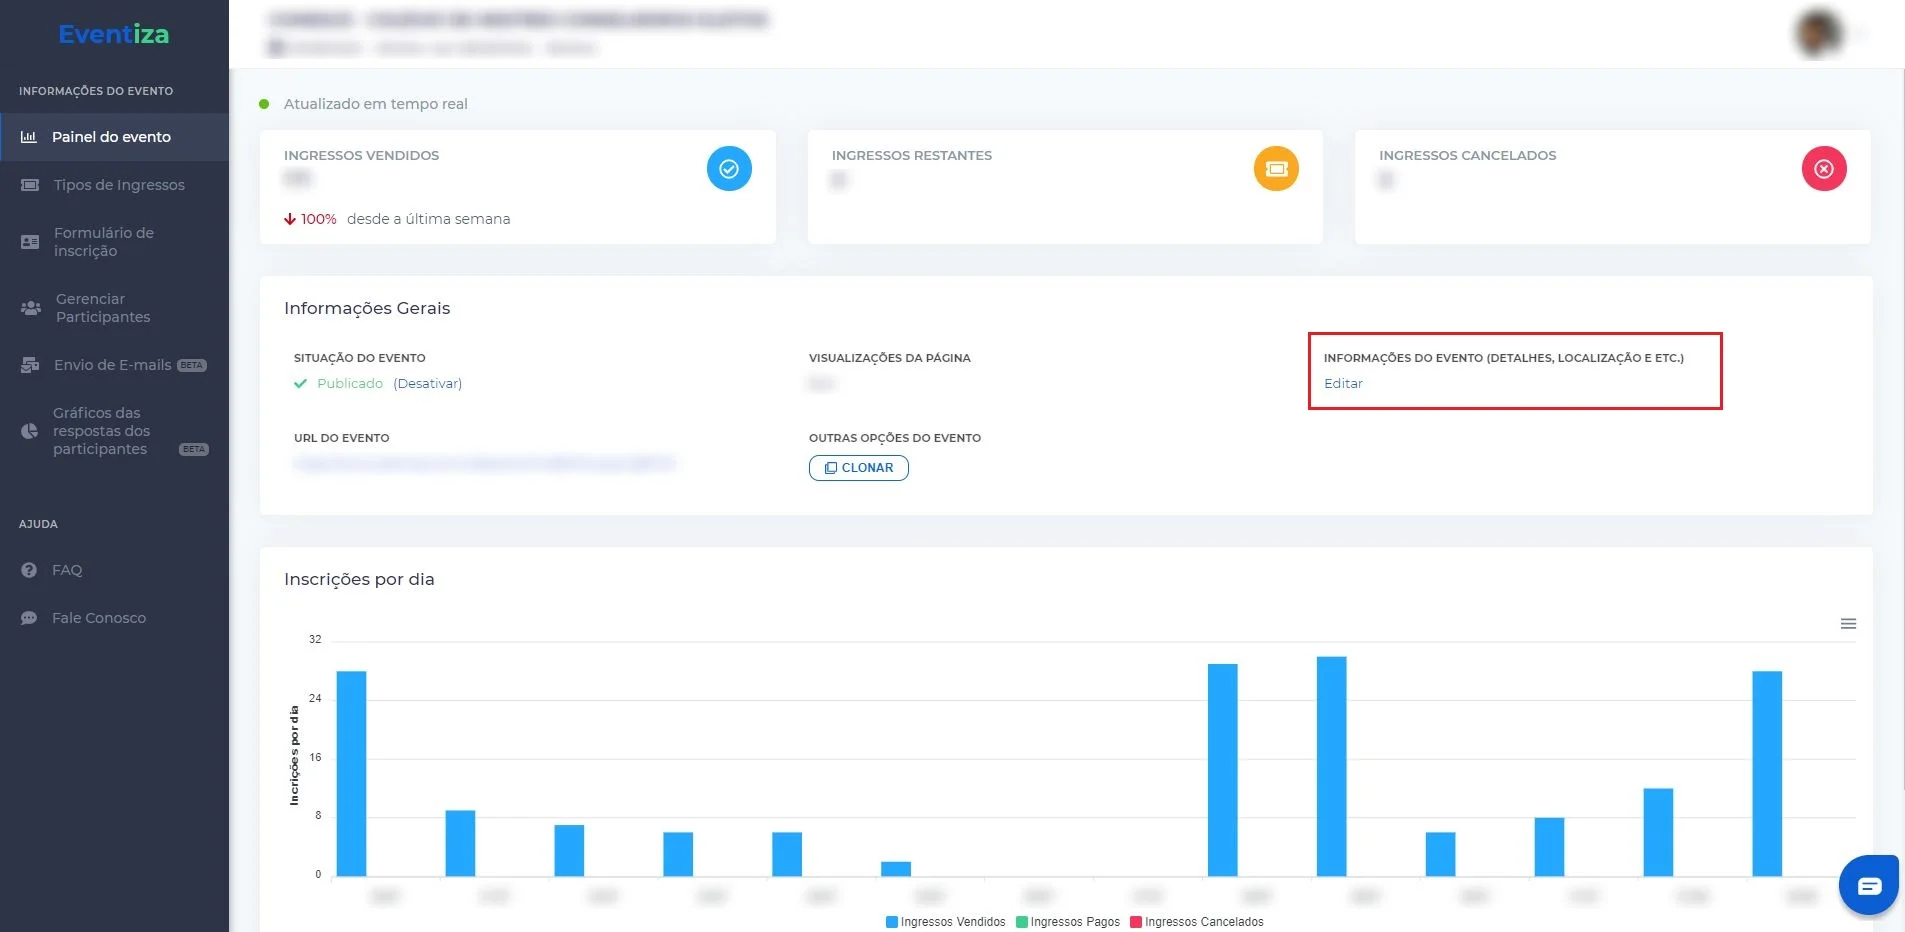Click Fale Conosco in help section
Screen dimensions: 1905x932
pyautogui.click(x=99, y=618)
